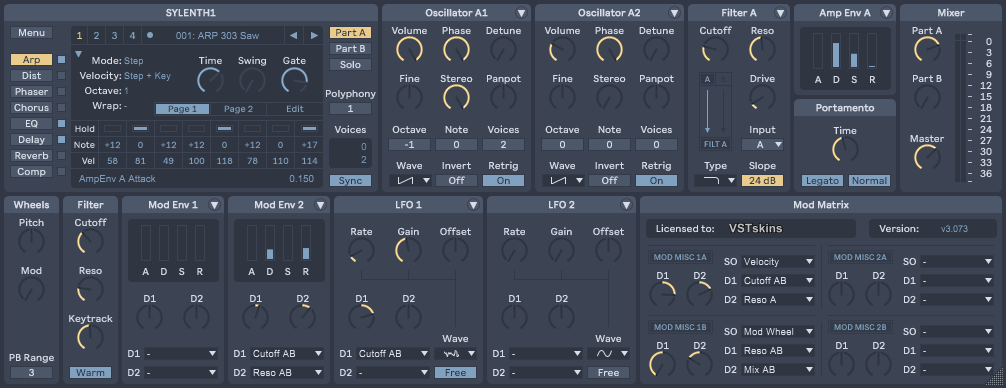Click the Filter A Drive knob
The width and height of the screenshot is (1006, 388).
pyautogui.click(x=762, y=97)
